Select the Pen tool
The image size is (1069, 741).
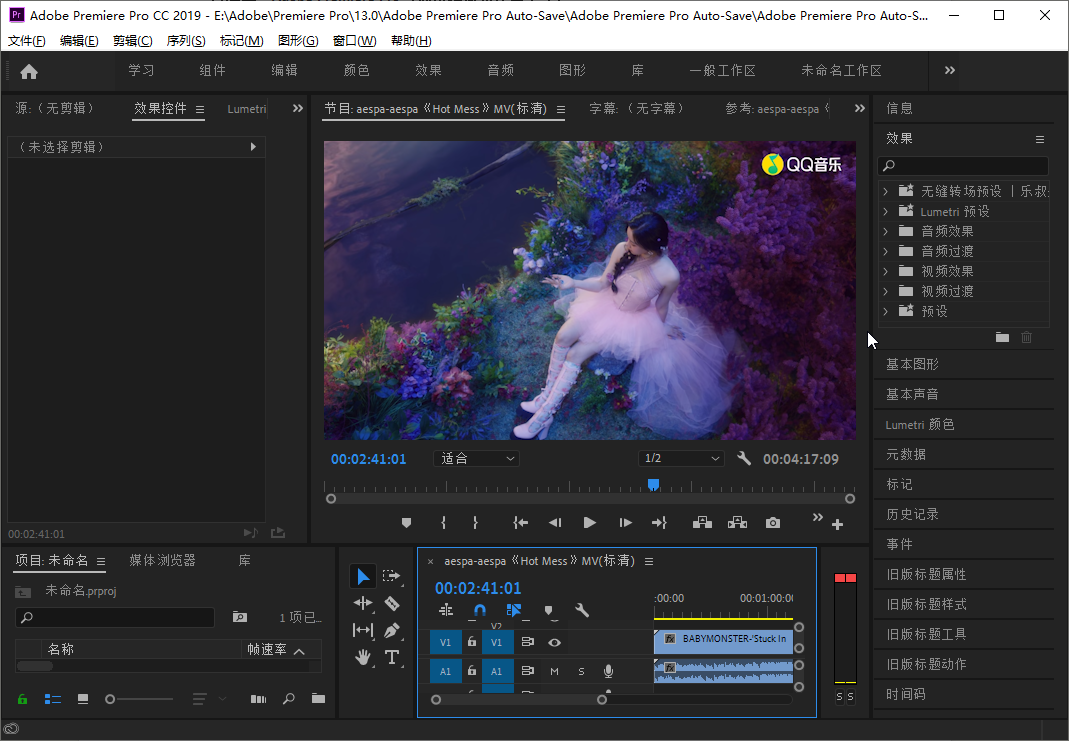[391, 631]
